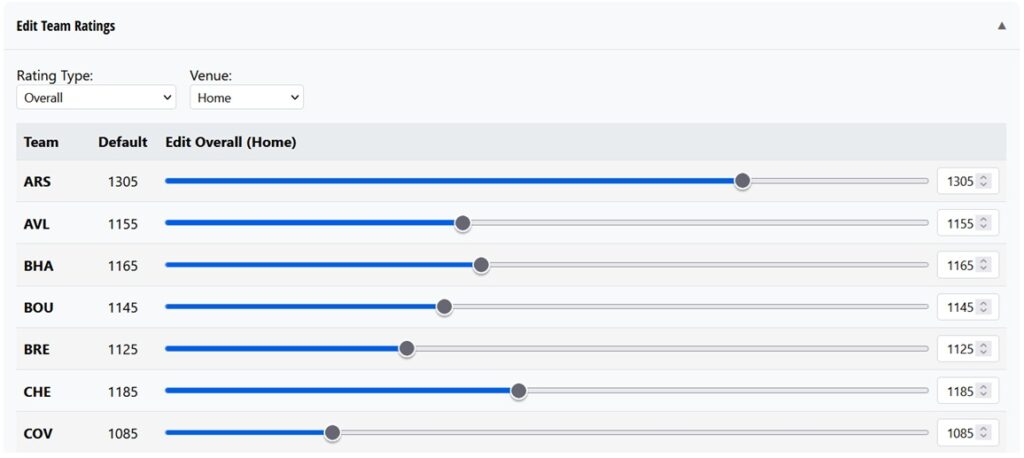Click the COV rating slider handle
This screenshot has width=1024, height=458.
[x=332, y=433]
